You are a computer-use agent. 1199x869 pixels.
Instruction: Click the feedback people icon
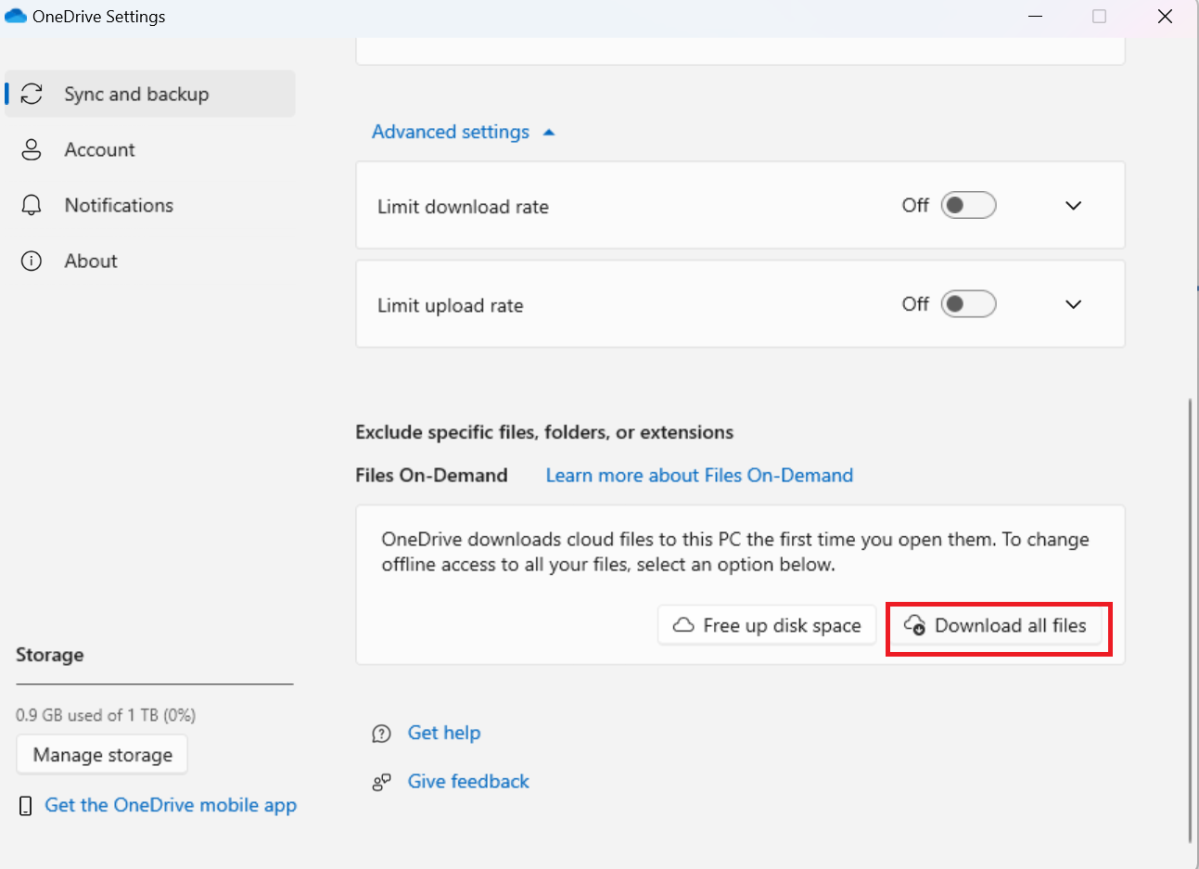coord(382,782)
